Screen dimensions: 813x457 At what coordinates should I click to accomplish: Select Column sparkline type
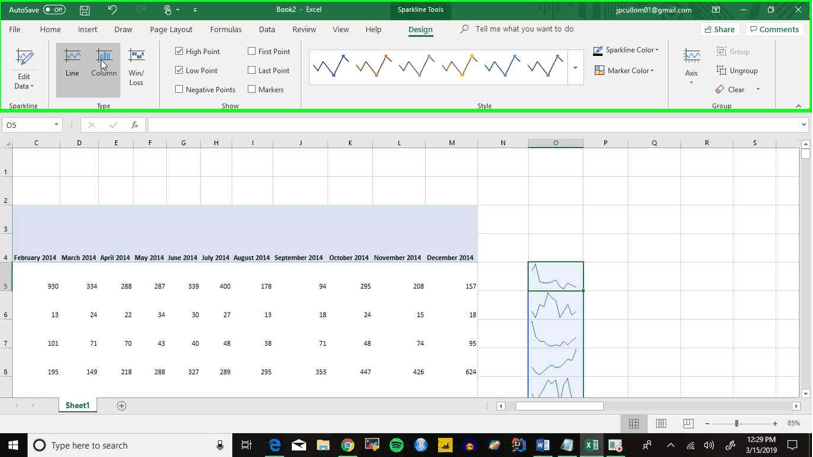click(104, 63)
